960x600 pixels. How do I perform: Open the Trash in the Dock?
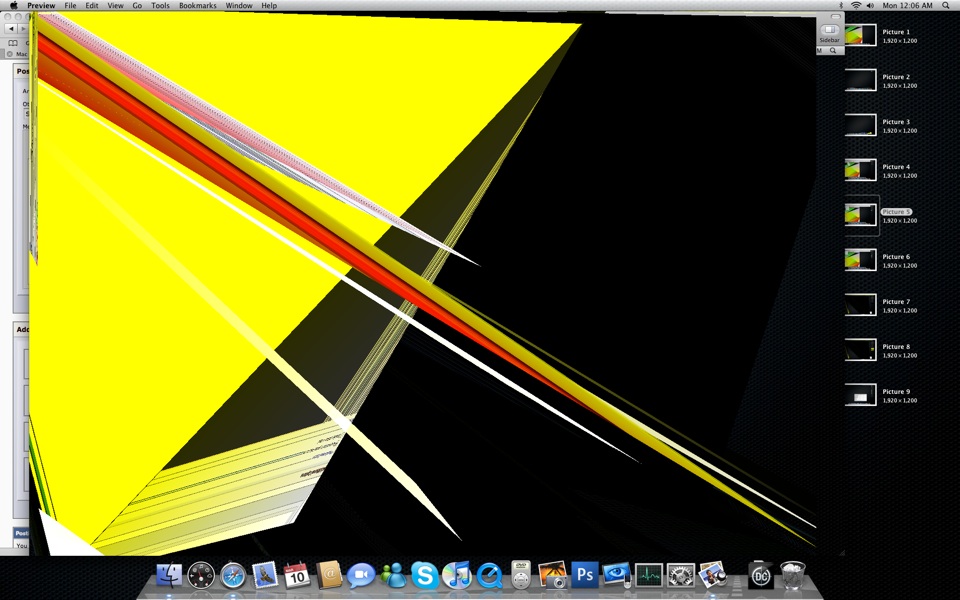[793, 576]
